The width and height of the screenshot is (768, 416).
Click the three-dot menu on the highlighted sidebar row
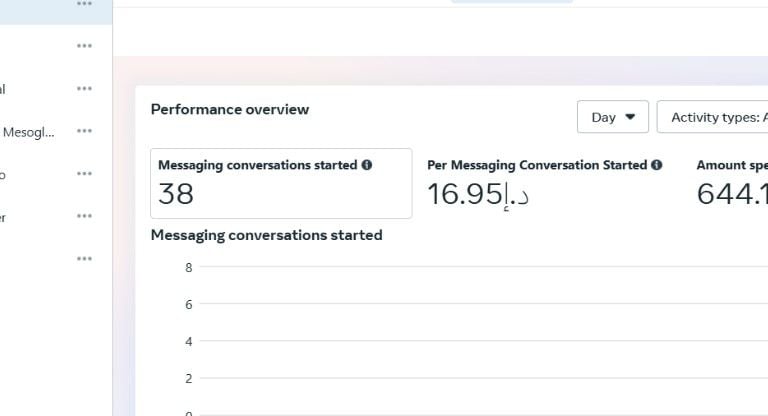(x=84, y=4)
